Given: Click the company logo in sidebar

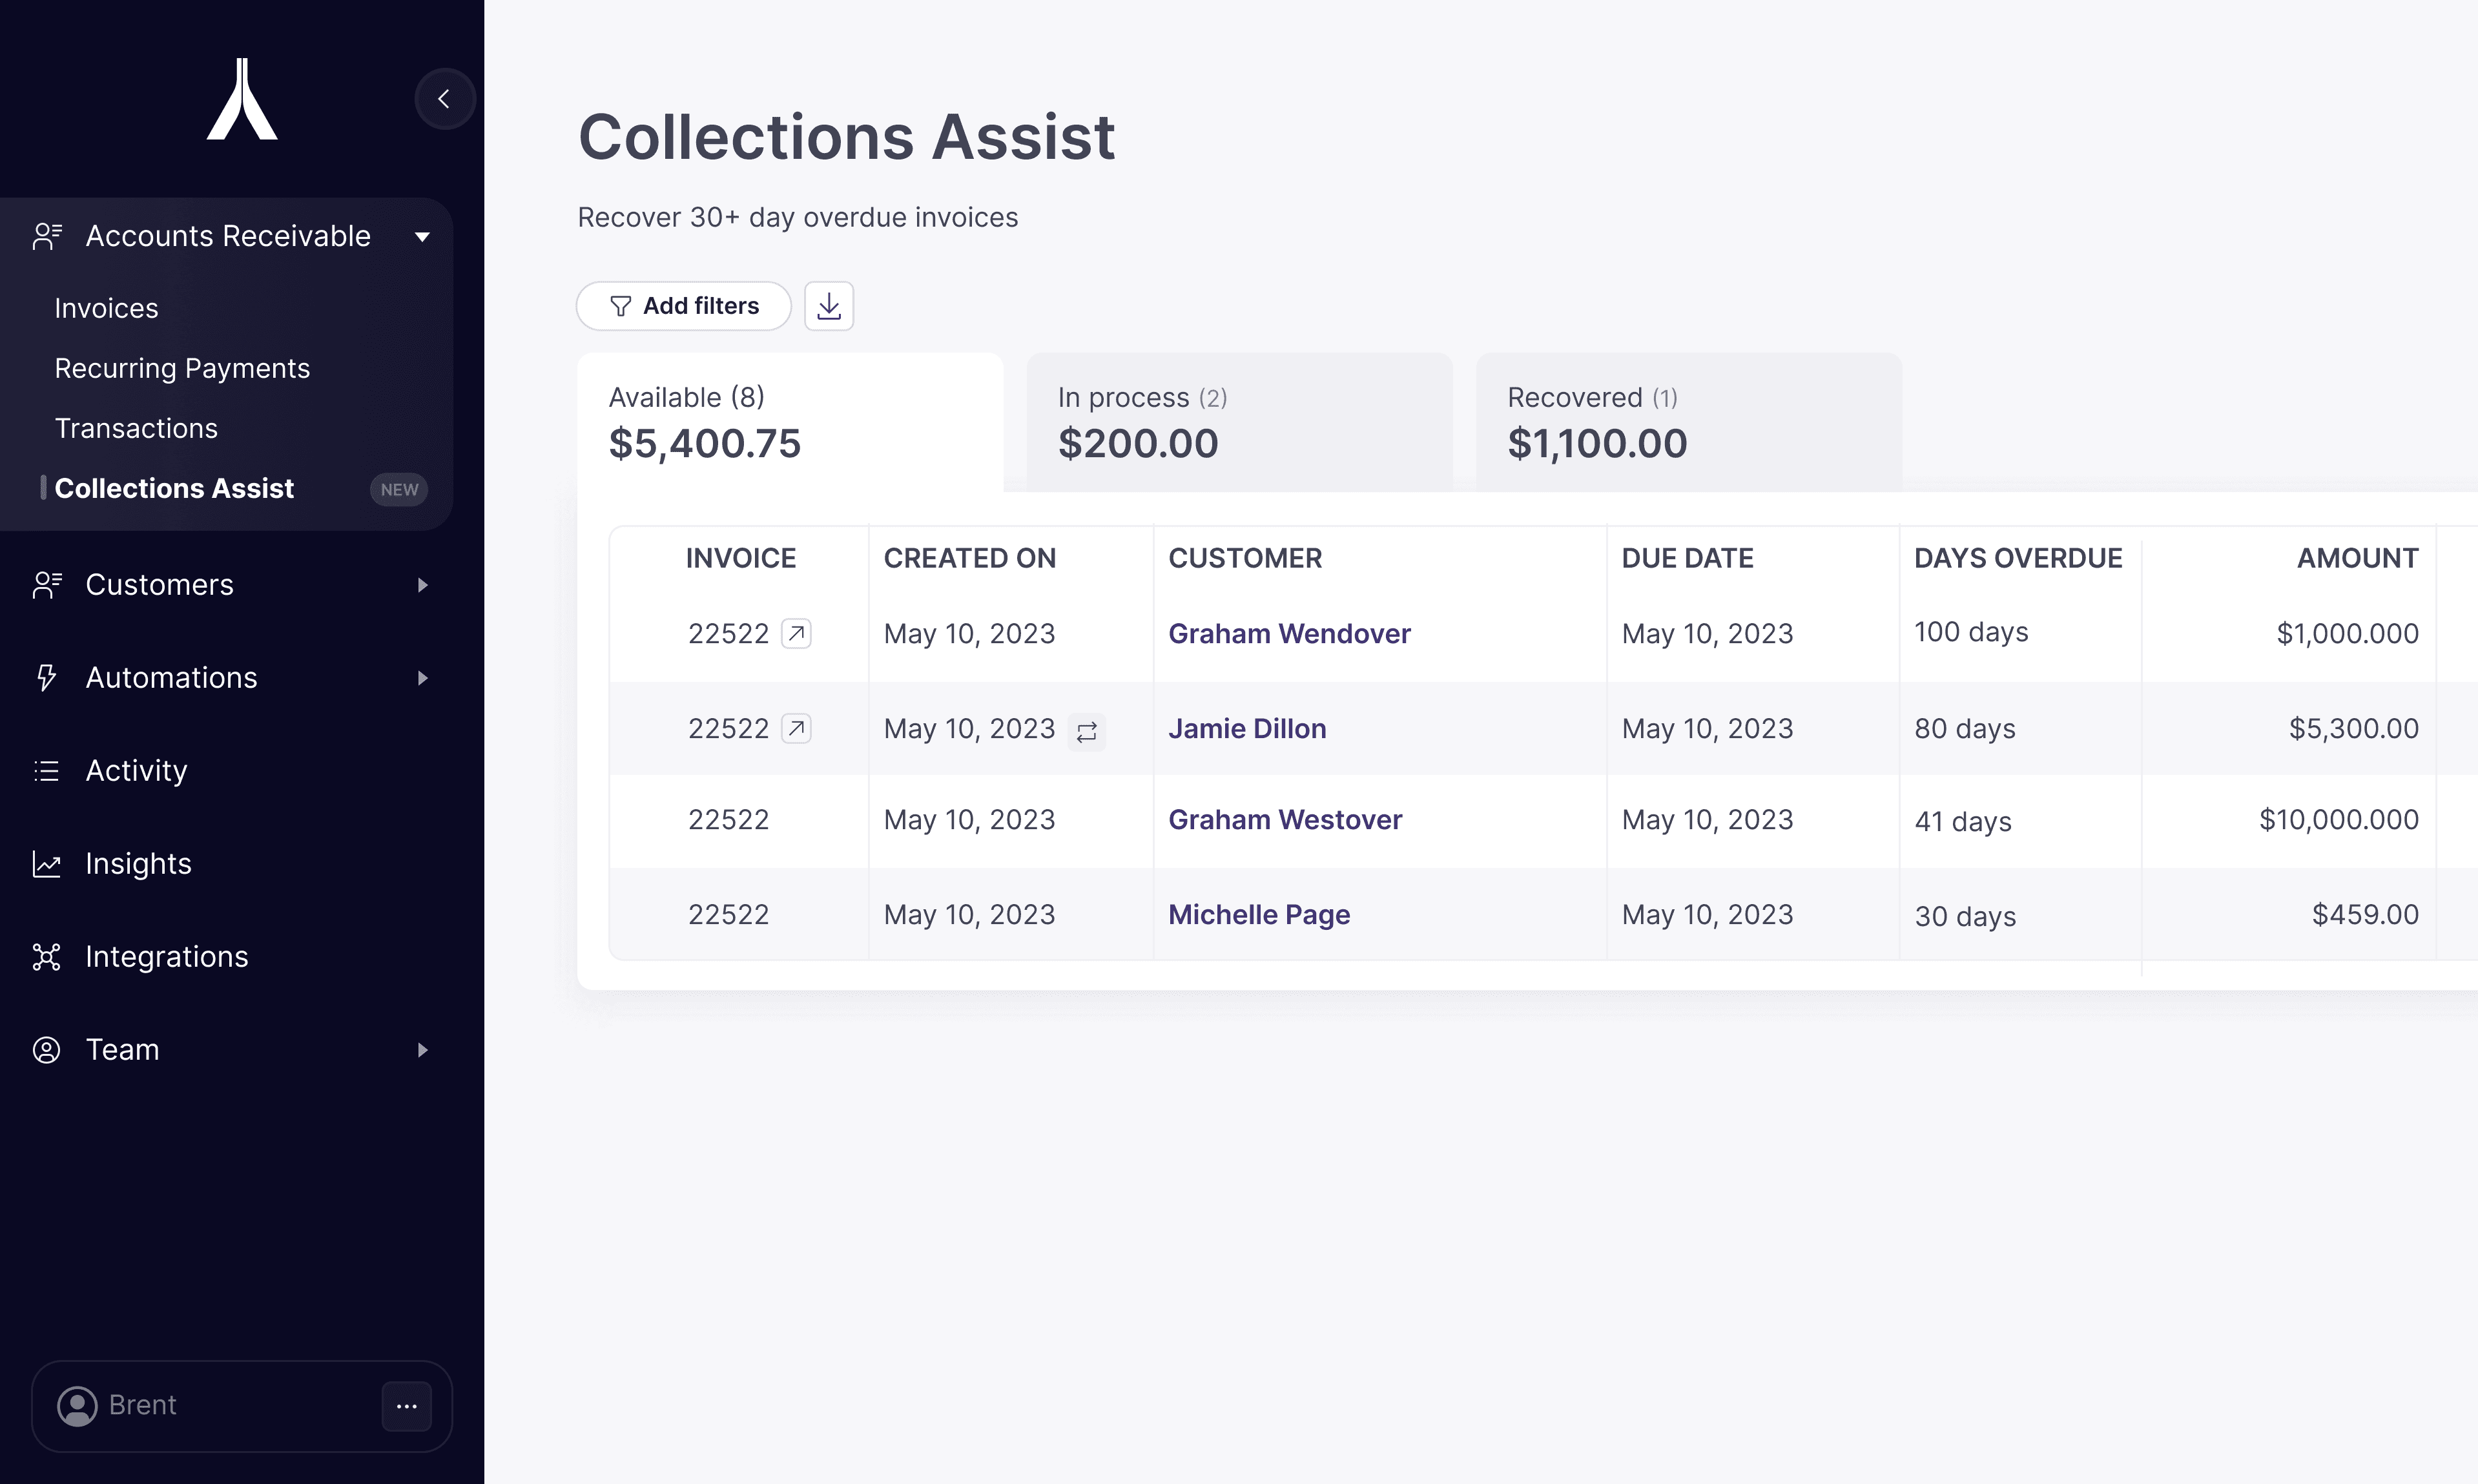Looking at the screenshot, I should [242, 99].
